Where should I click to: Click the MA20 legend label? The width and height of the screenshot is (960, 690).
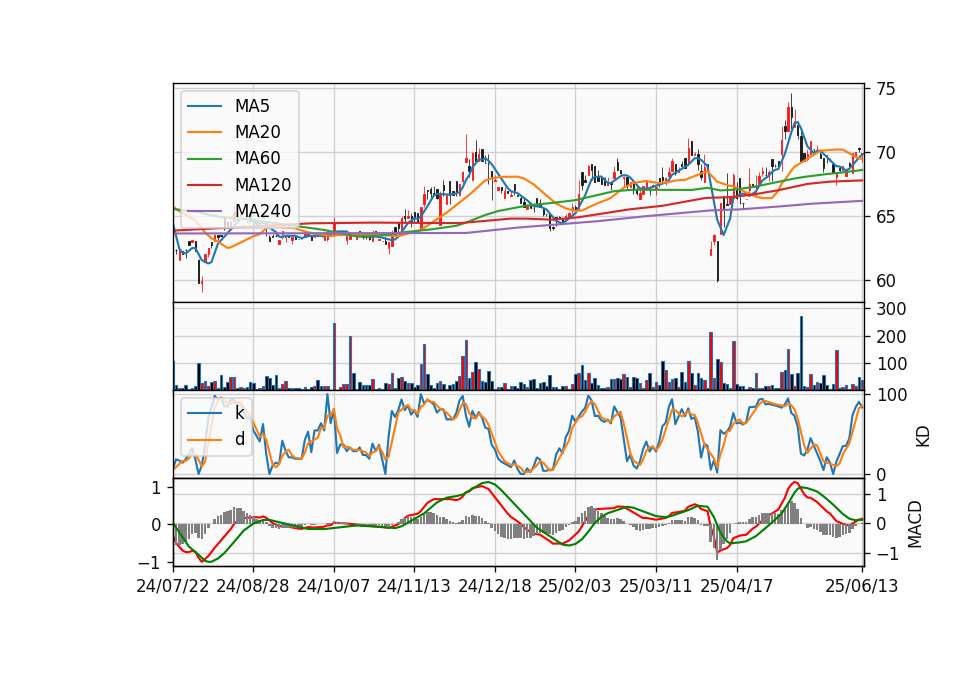(257, 132)
